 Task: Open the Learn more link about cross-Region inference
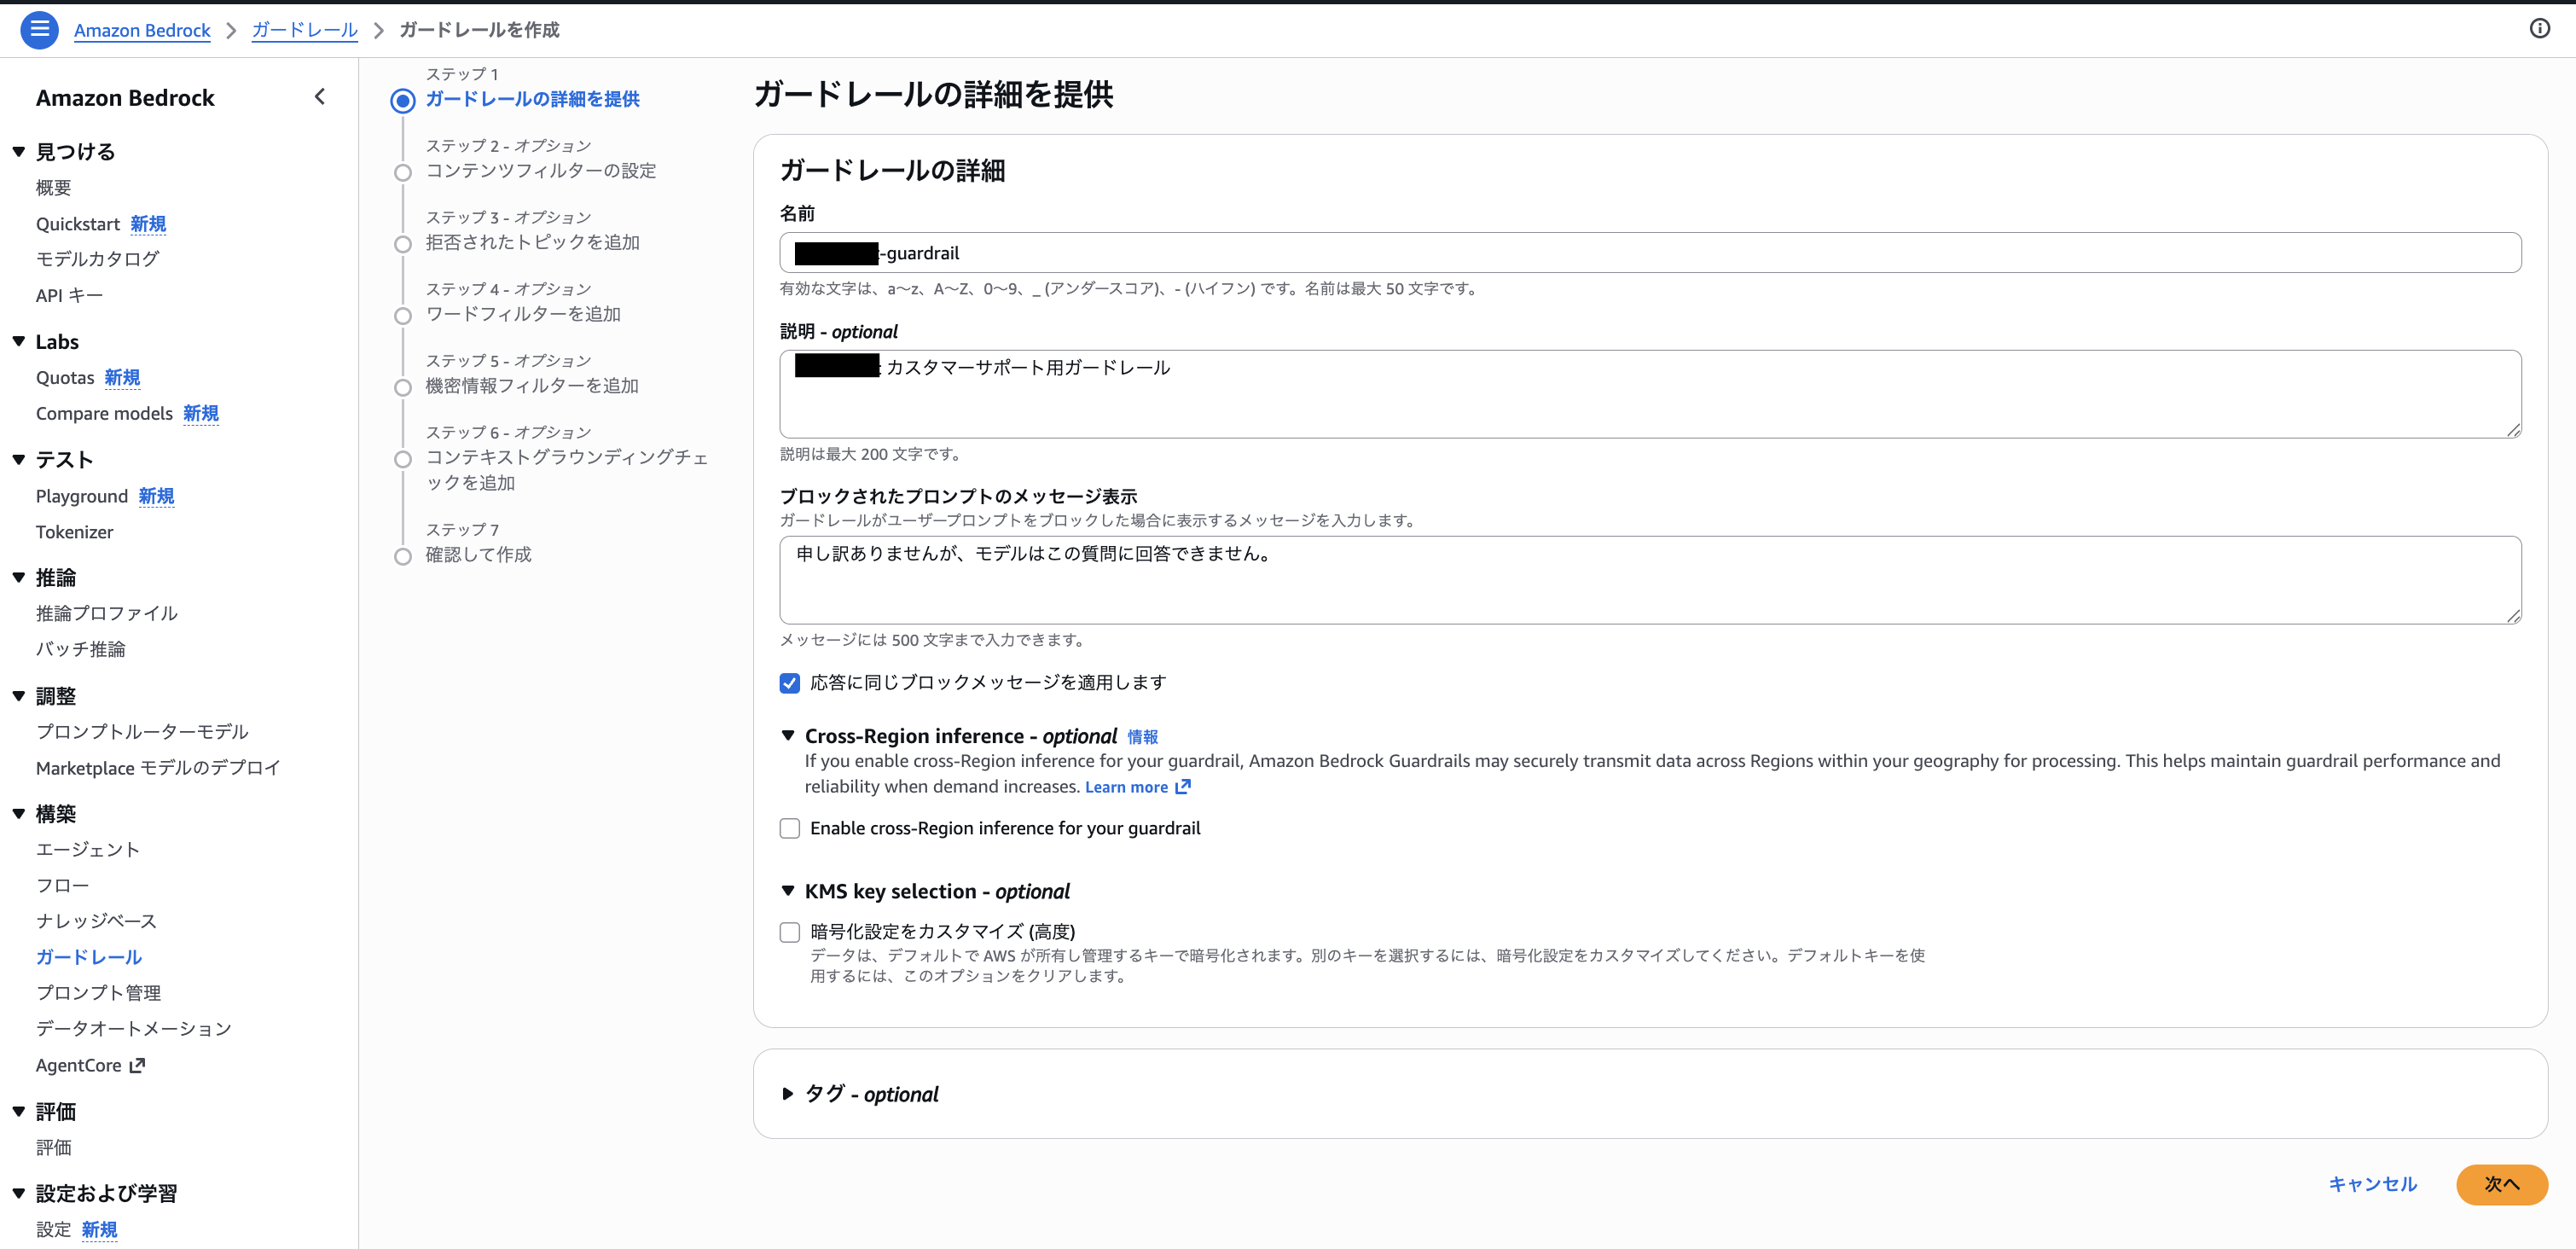[x=1128, y=786]
